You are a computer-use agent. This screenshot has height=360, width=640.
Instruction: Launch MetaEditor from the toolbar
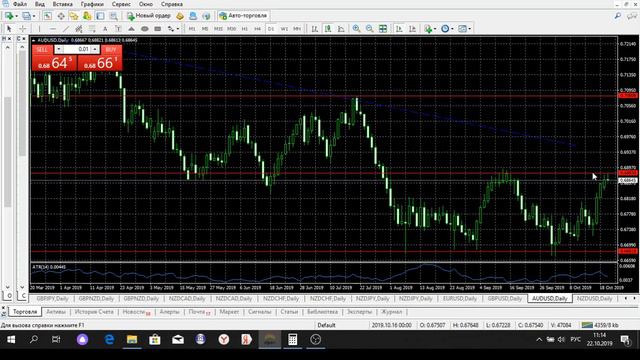(x=180, y=16)
